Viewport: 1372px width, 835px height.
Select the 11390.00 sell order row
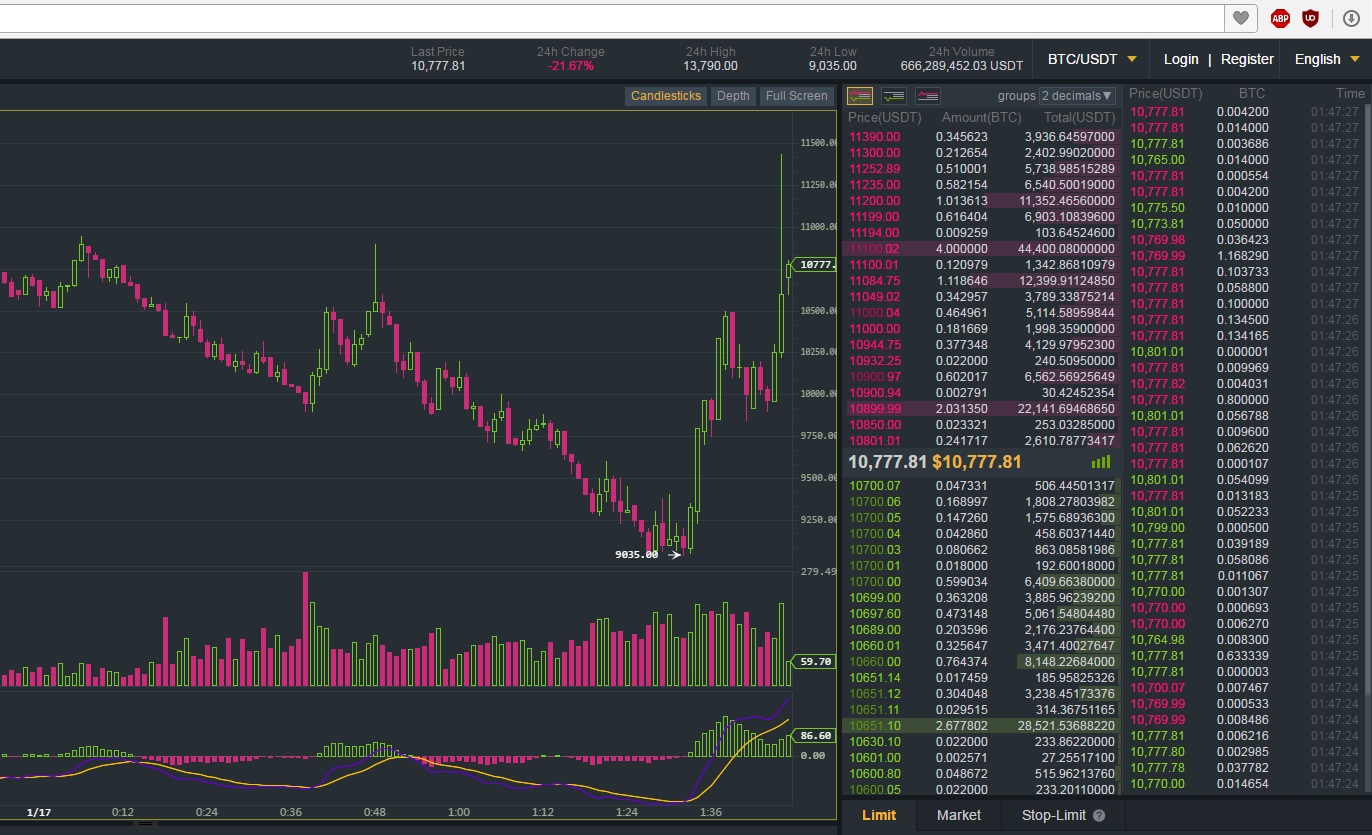coord(981,137)
